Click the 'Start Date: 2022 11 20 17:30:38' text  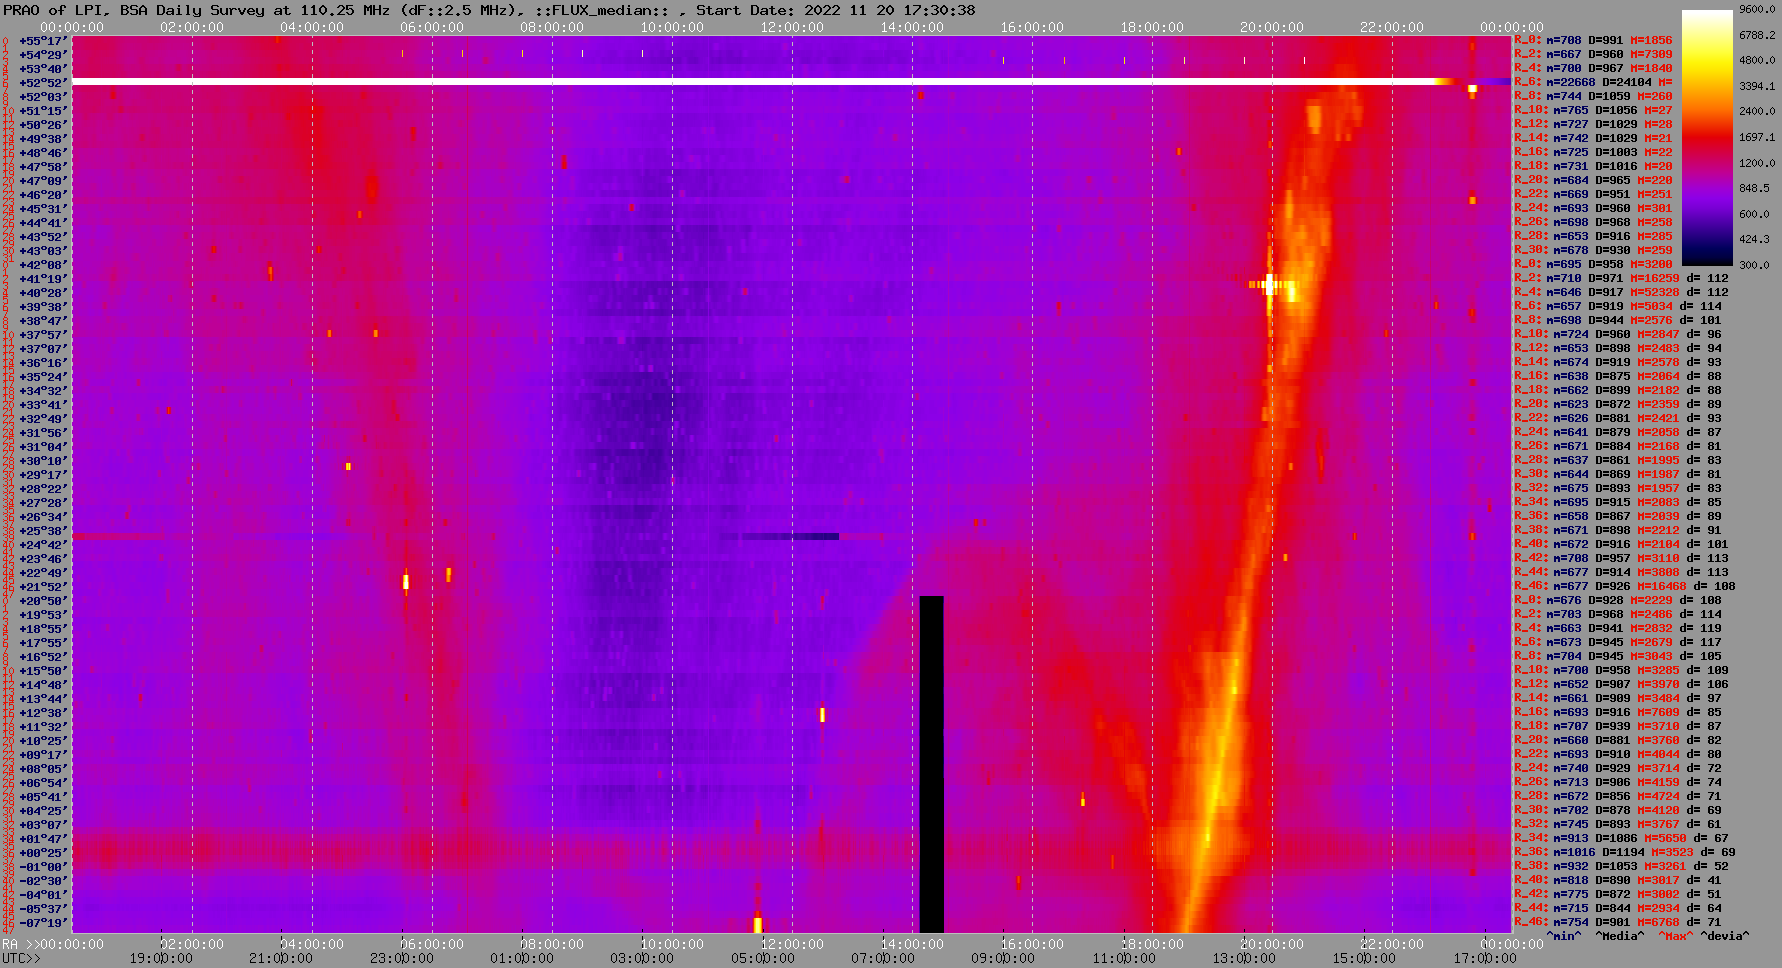(x=836, y=10)
